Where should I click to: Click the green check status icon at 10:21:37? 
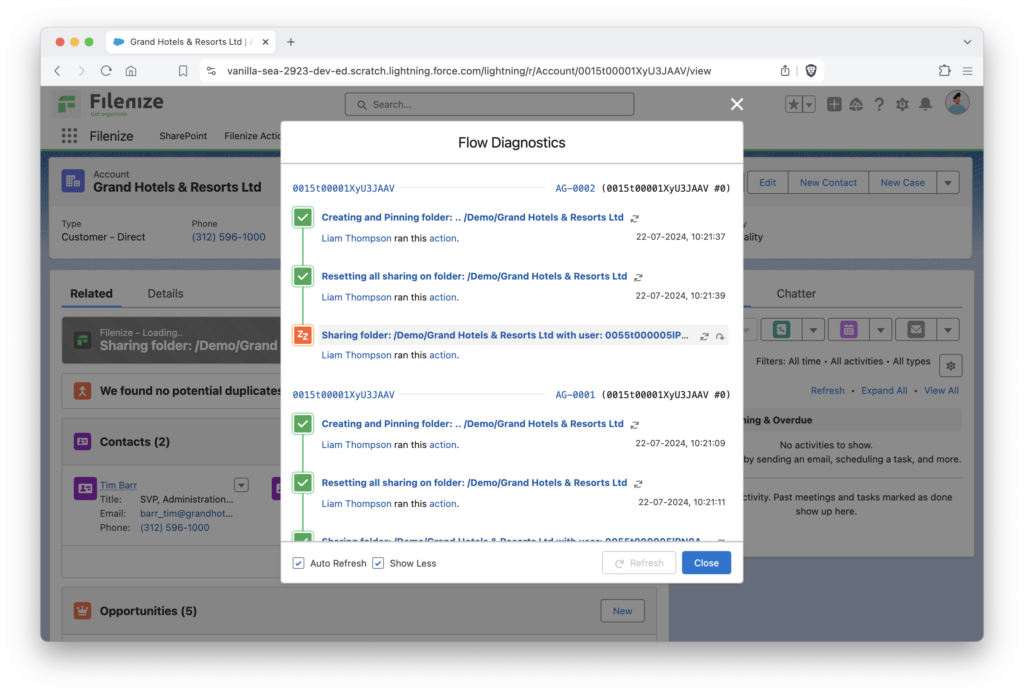coord(303,218)
